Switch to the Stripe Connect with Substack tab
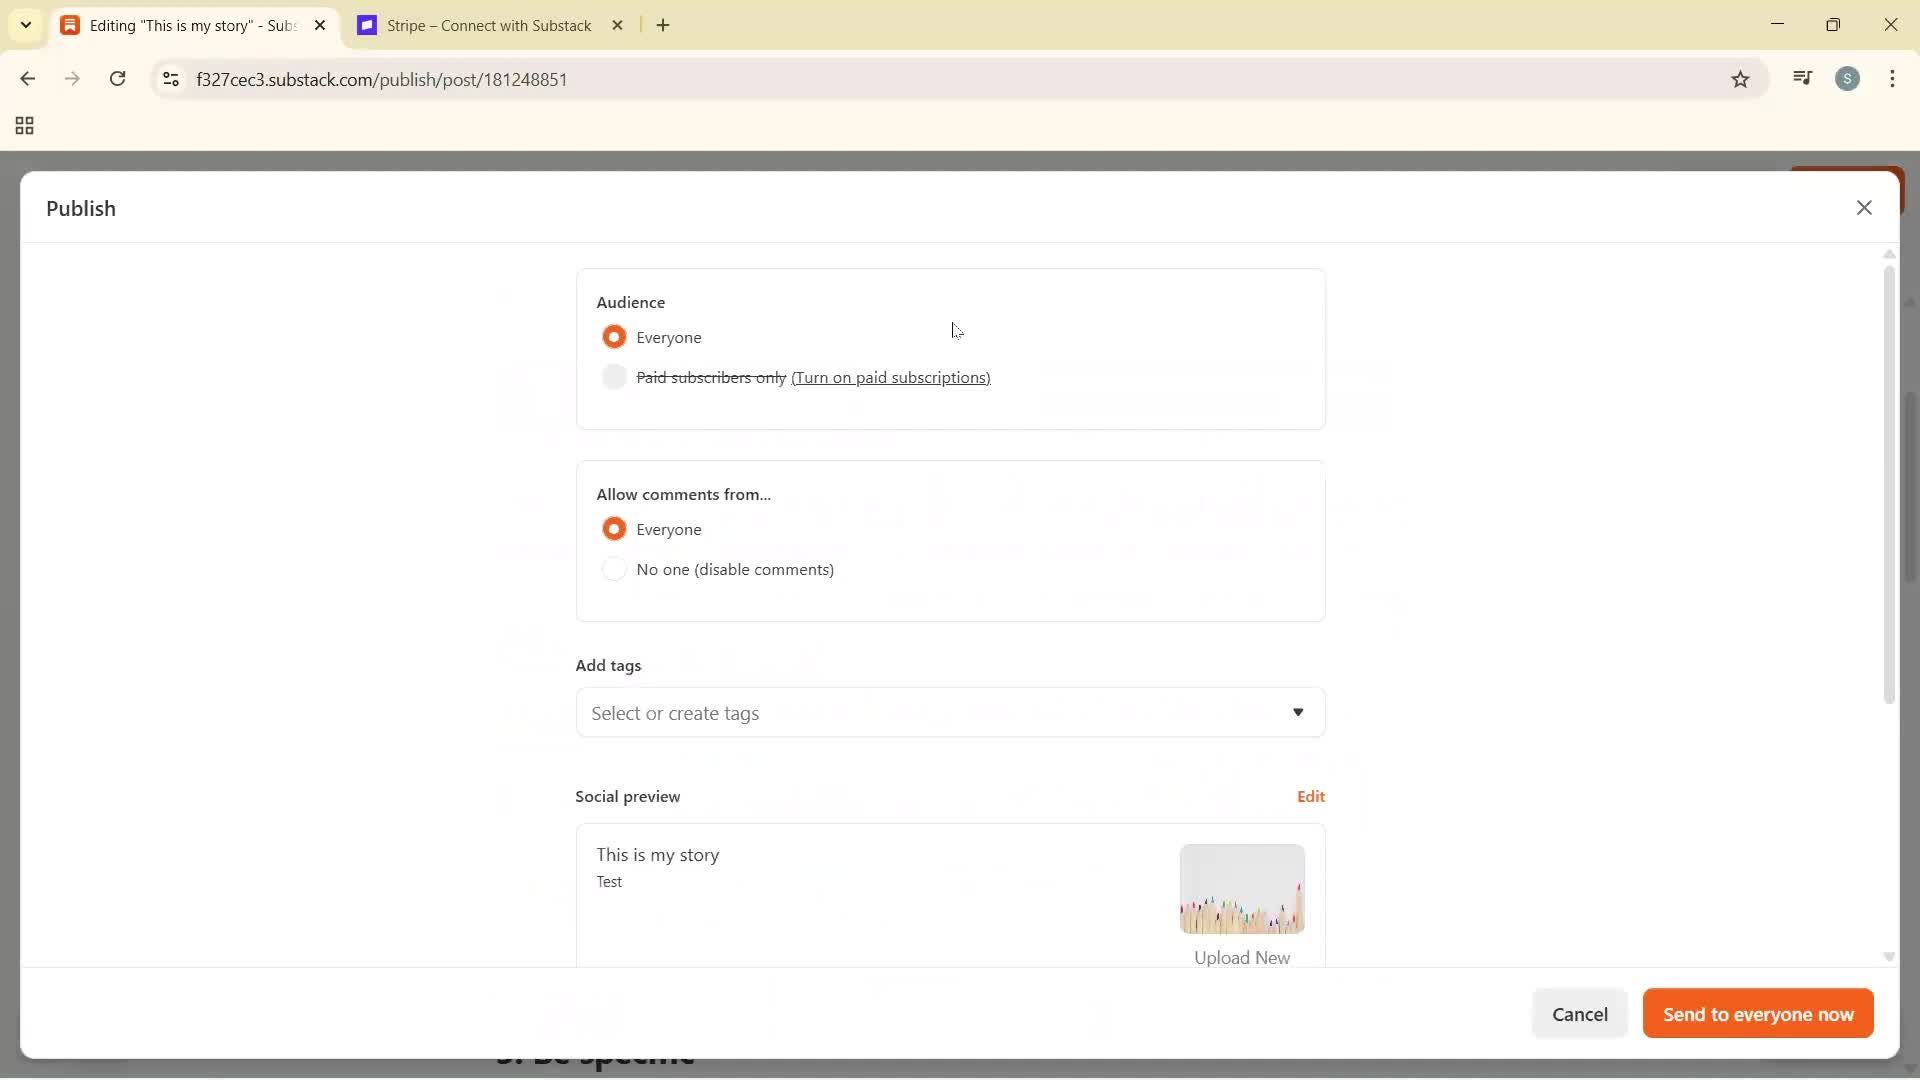1920x1080 pixels. point(487,25)
